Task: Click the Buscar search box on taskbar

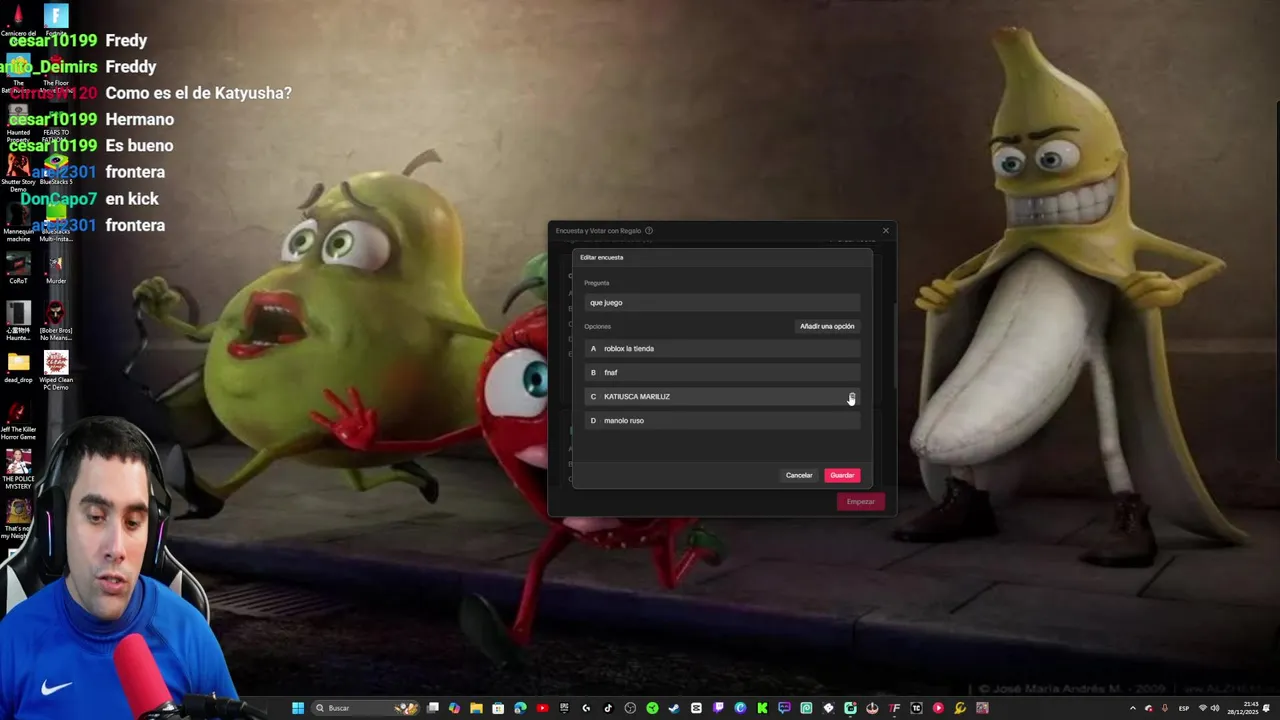Action: [x=367, y=708]
